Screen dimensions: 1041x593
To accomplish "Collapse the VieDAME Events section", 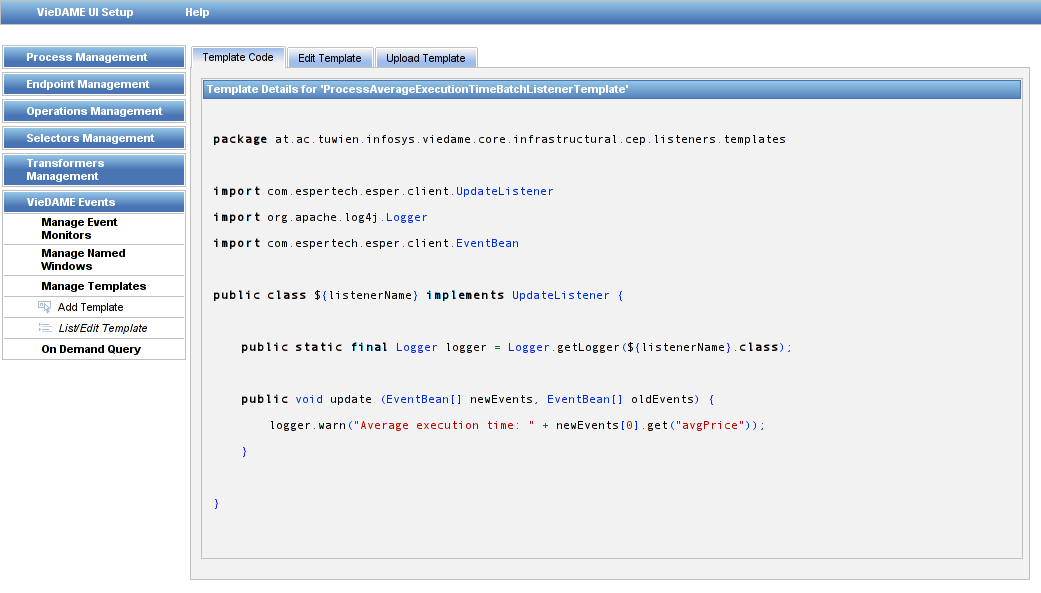I will (x=94, y=202).
